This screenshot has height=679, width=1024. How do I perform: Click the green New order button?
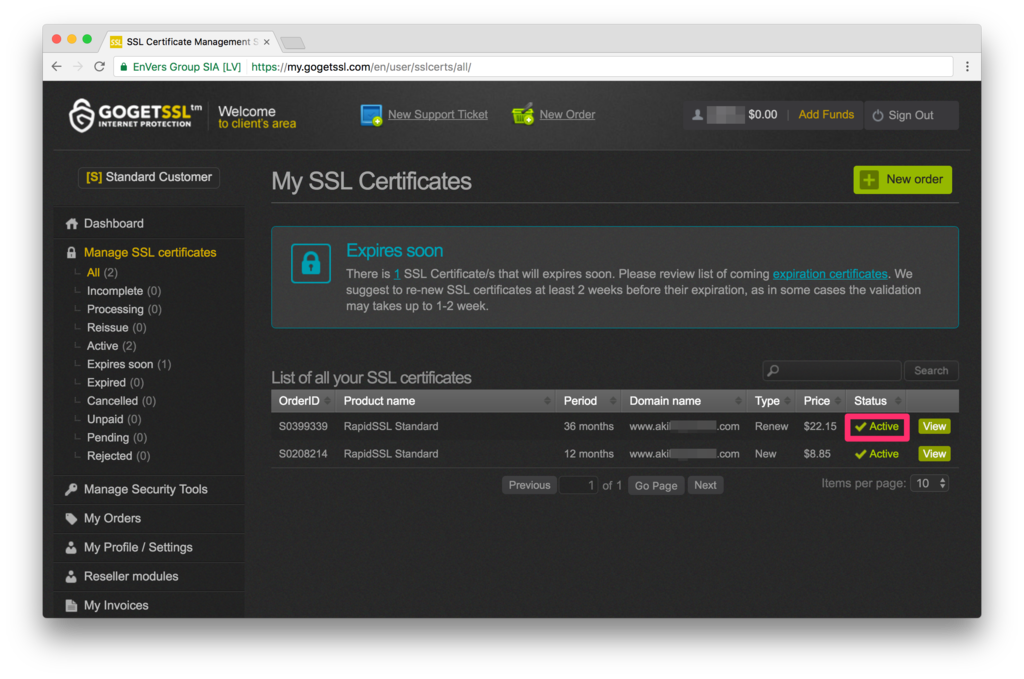[x=902, y=180]
